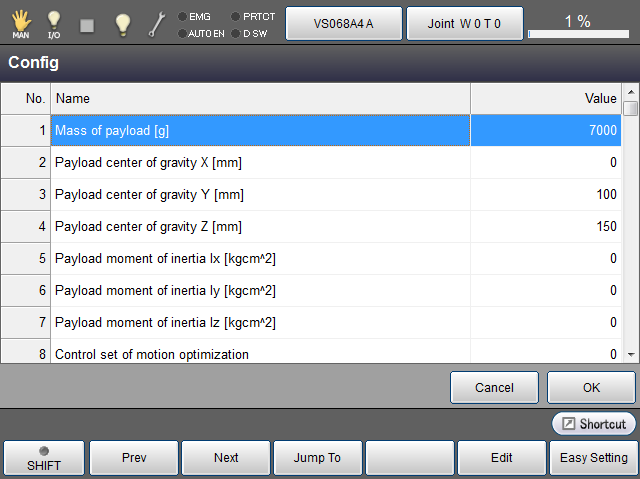This screenshot has width=640, height=479.
Task: Open the I/O lightbulb icon
Action: pos(54,23)
